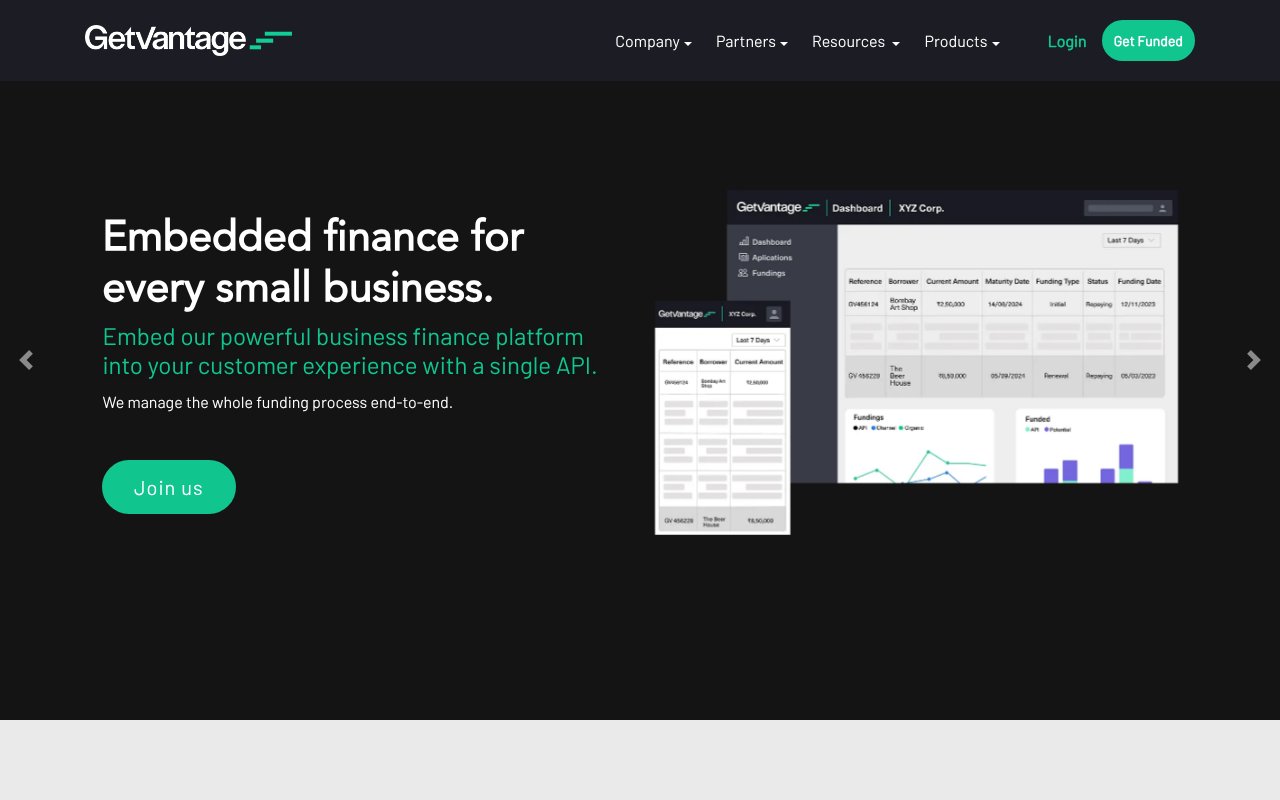The width and height of the screenshot is (1280, 800).
Task: Click the purple Potential color dot in Funded legend
Action: tap(1046, 429)
